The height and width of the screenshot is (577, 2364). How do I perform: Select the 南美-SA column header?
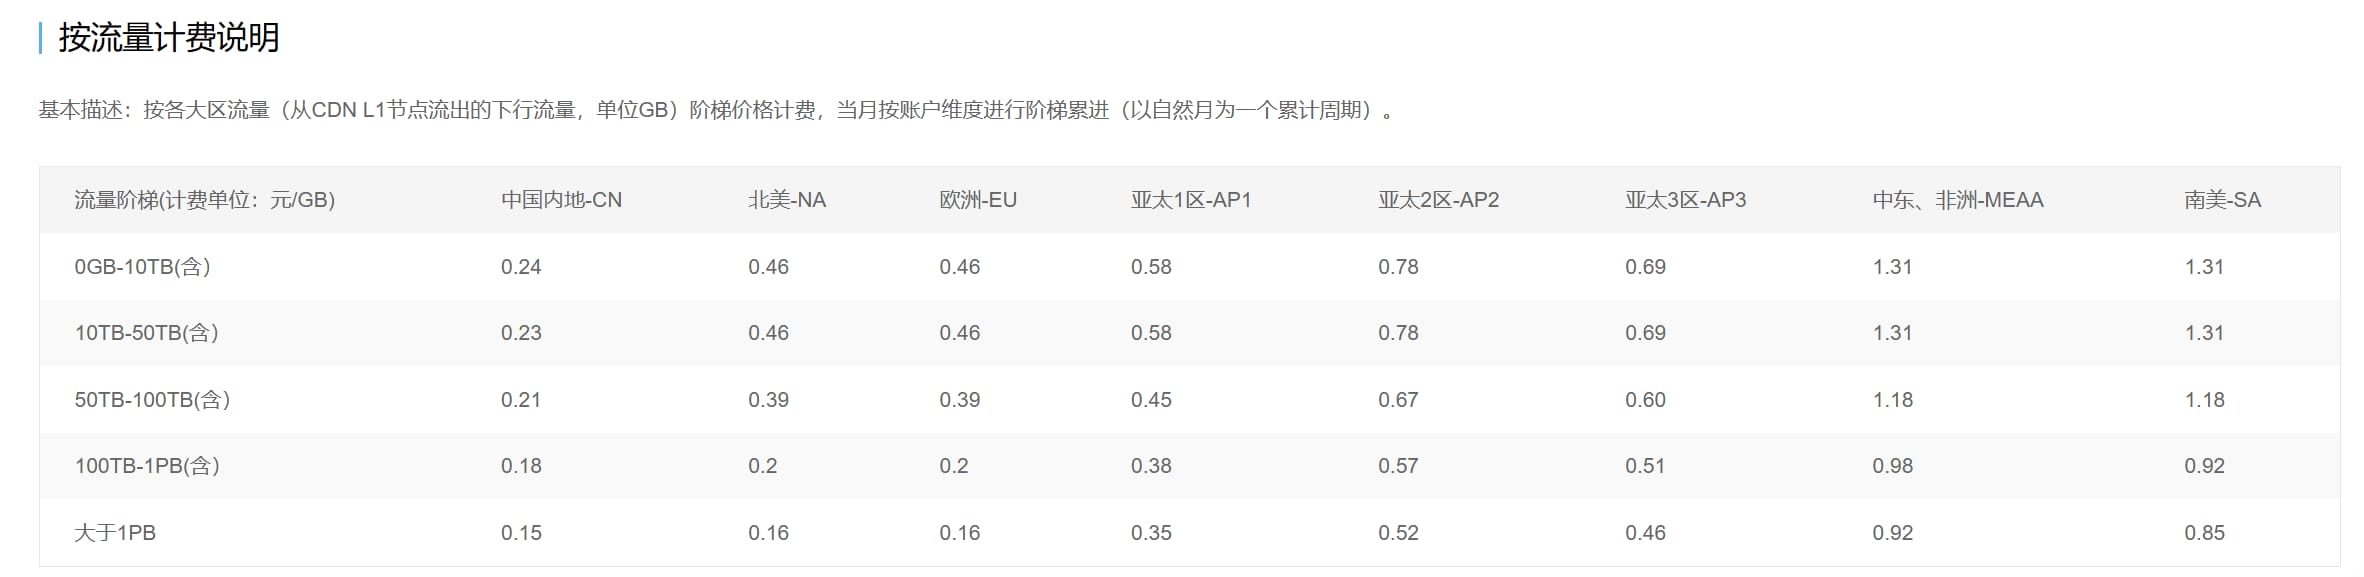point(2222,200)
